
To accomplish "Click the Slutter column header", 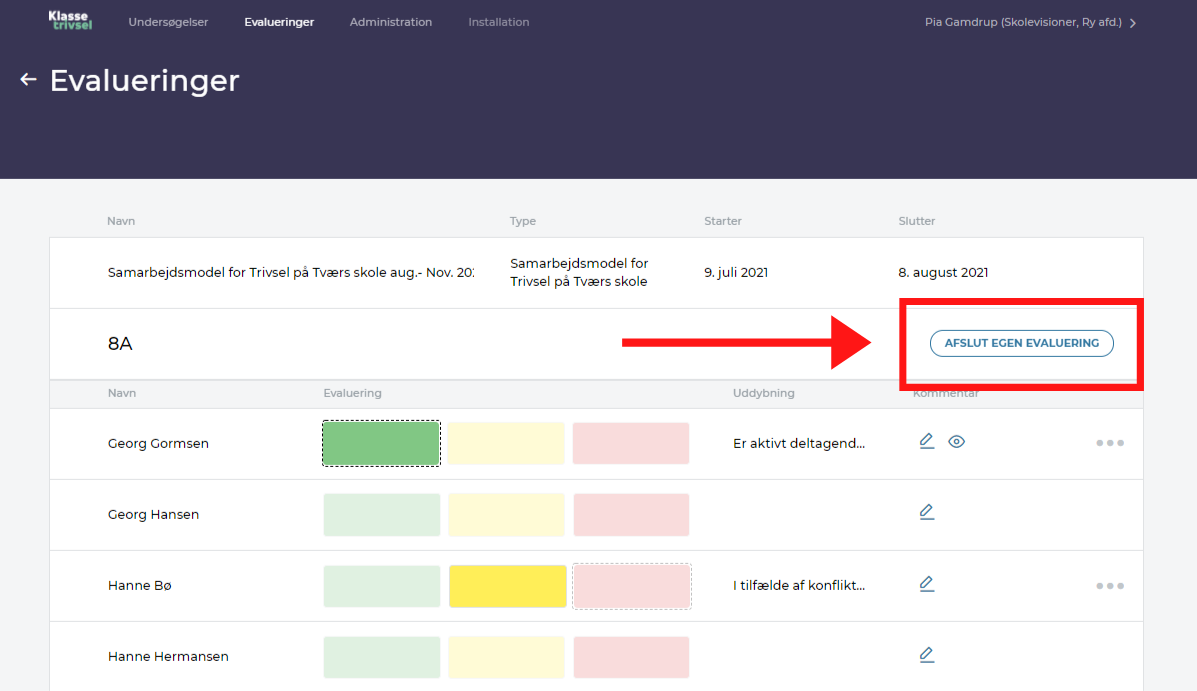I will coord(917,221).
